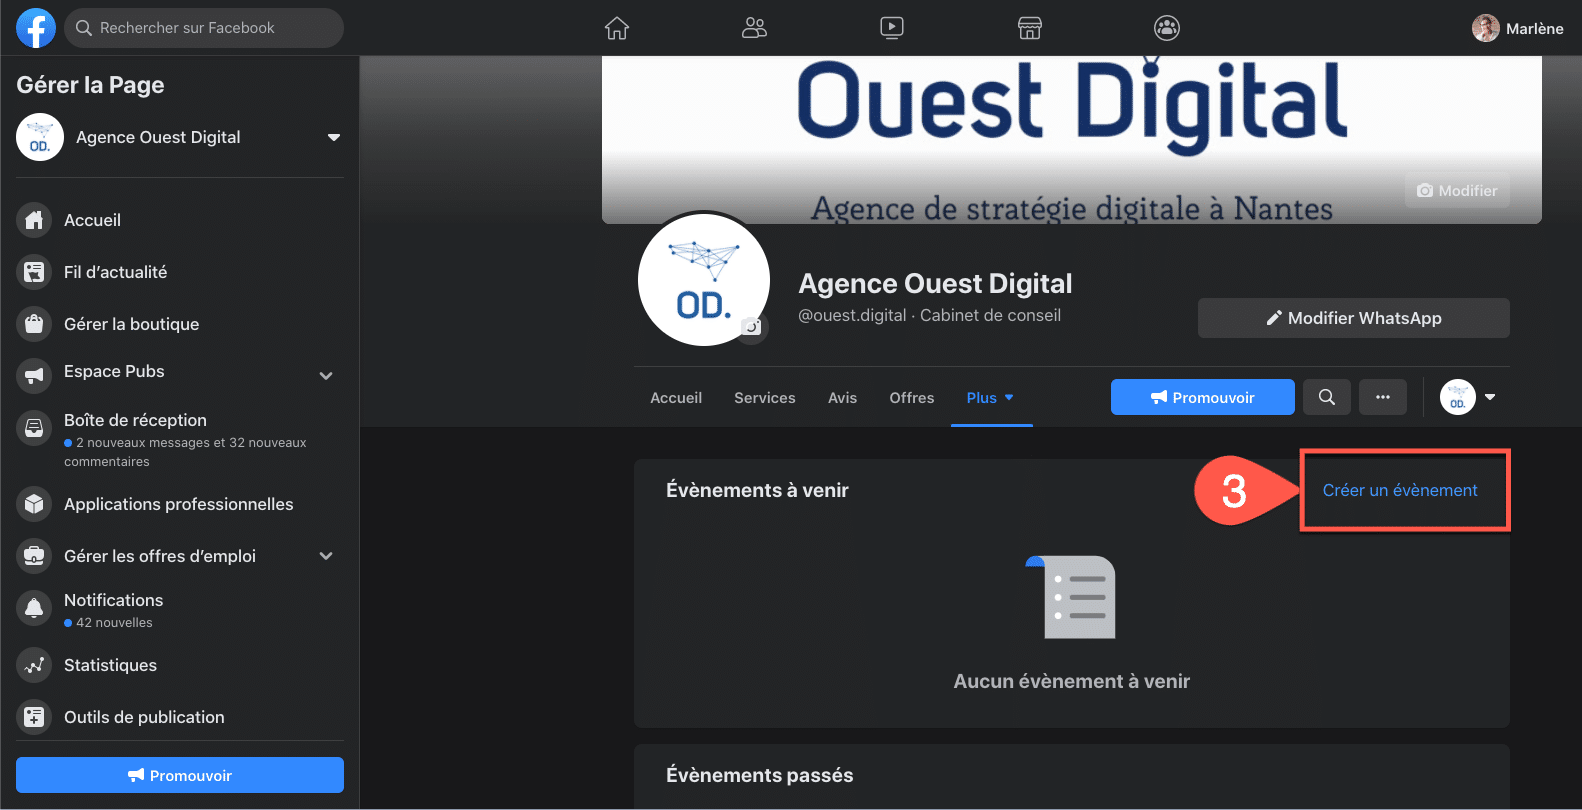Image resolution: width=1582 pixels, height=810 pixels.
Task: Open the page identity switcher dropdown arrow
Action: click(1490, 397)
